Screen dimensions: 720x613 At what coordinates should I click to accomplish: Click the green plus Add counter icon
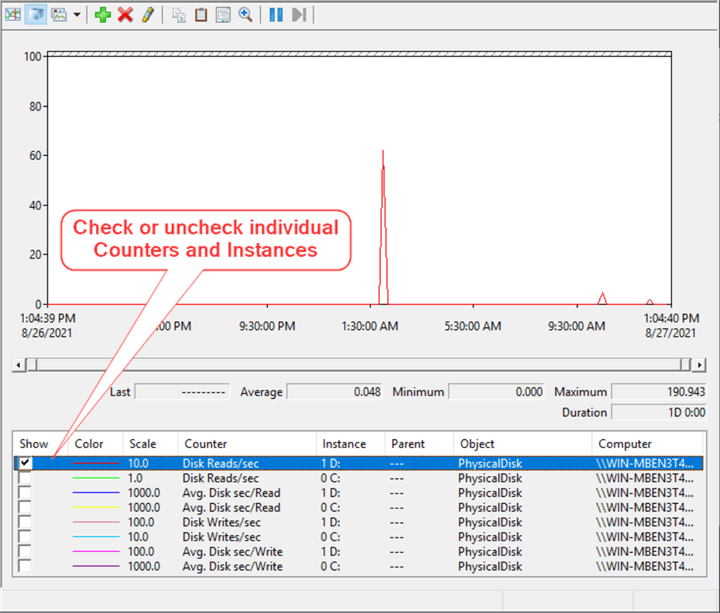[102, 15]
